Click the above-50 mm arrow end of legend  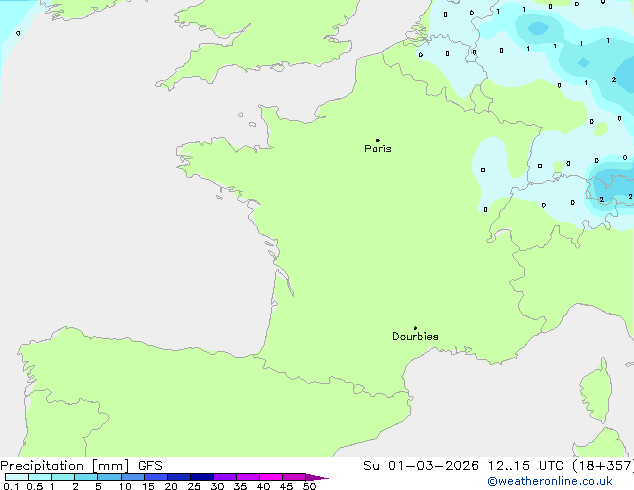click(x=317, y=477)
